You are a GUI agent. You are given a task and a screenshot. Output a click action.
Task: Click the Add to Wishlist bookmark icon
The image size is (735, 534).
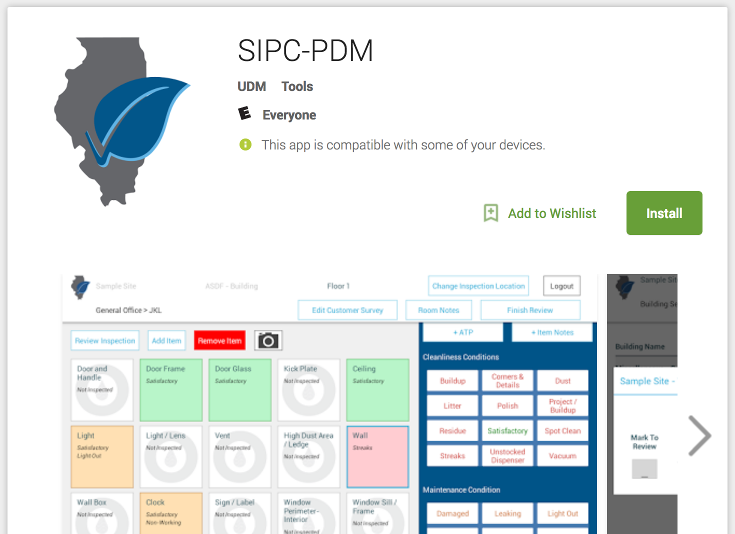pos(491,213)
